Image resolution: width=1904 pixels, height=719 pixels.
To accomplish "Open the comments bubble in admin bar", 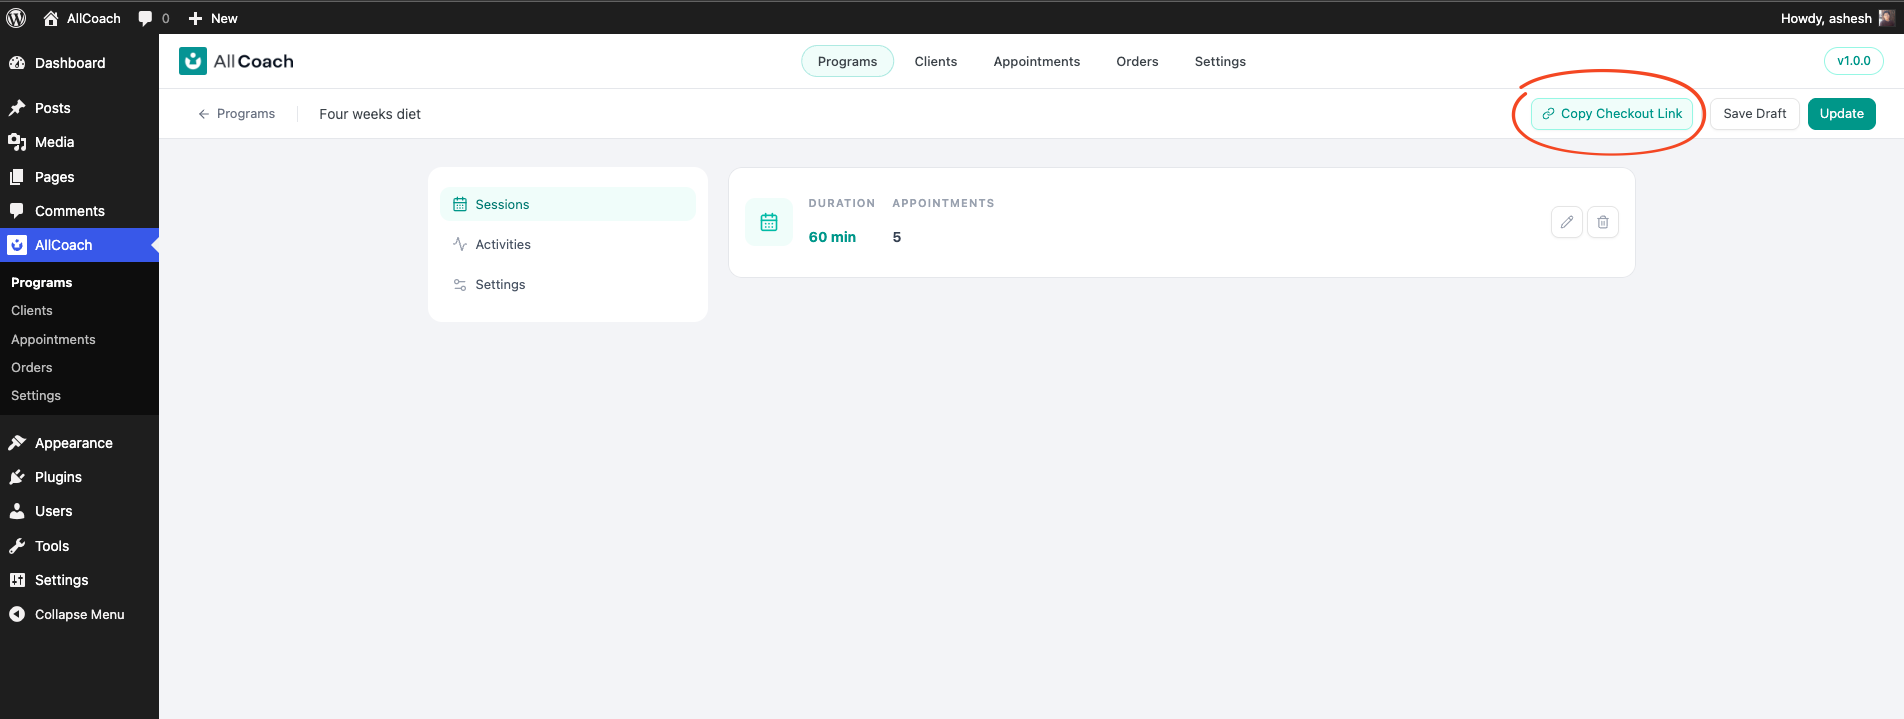I will pos(154,18).
